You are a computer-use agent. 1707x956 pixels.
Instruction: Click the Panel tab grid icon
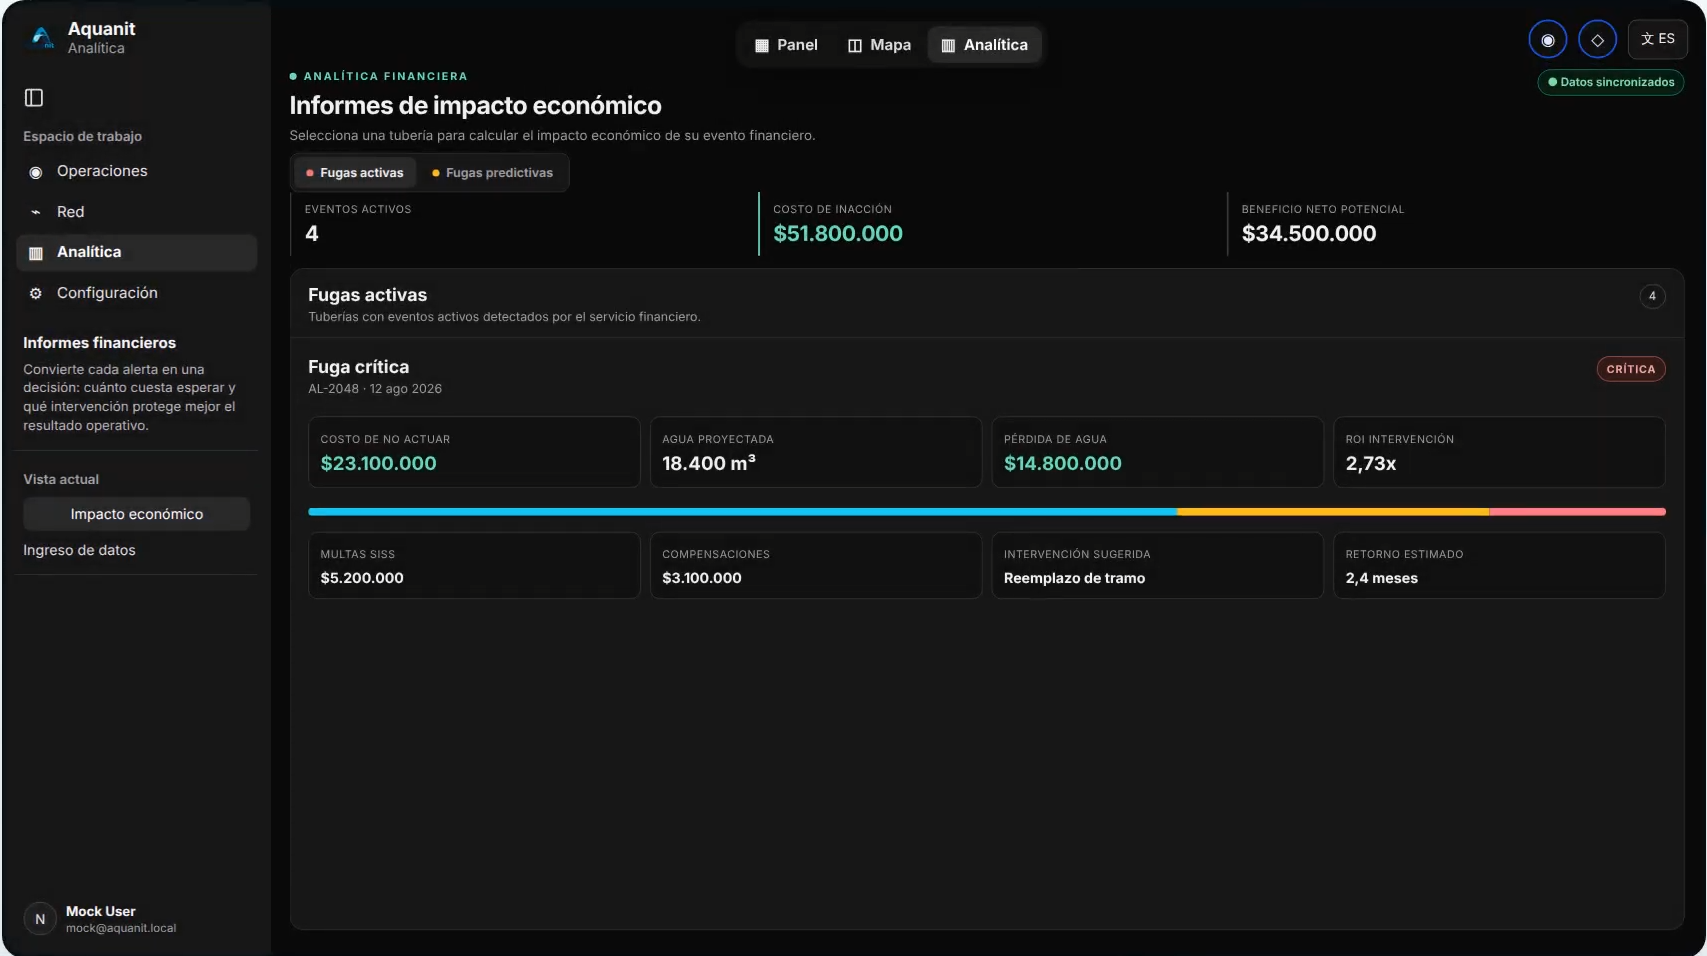pos(761,45)
